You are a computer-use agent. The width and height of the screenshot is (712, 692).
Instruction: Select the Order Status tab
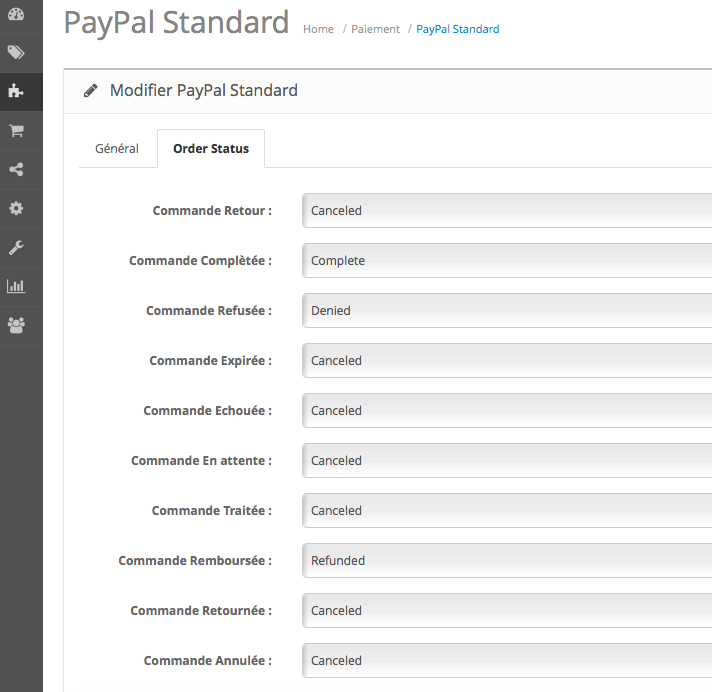(211, 148)
